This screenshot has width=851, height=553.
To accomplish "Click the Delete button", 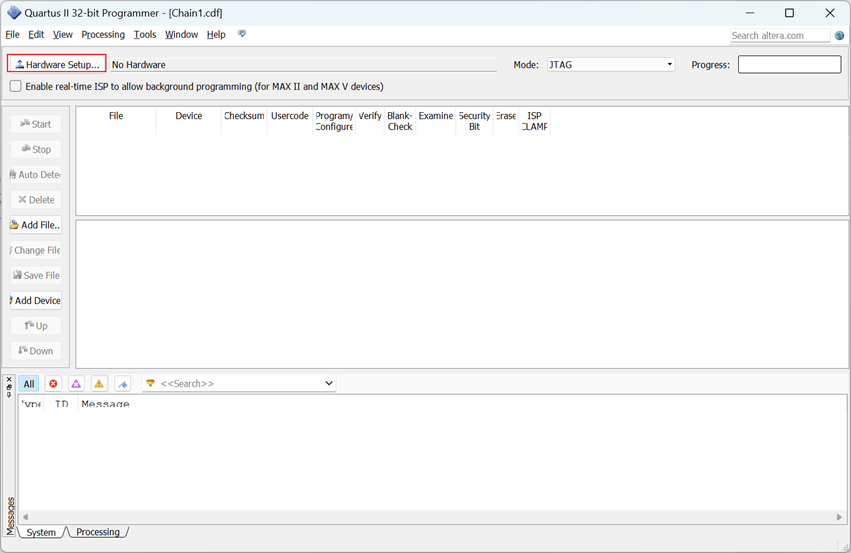I will tap(36, 200).
